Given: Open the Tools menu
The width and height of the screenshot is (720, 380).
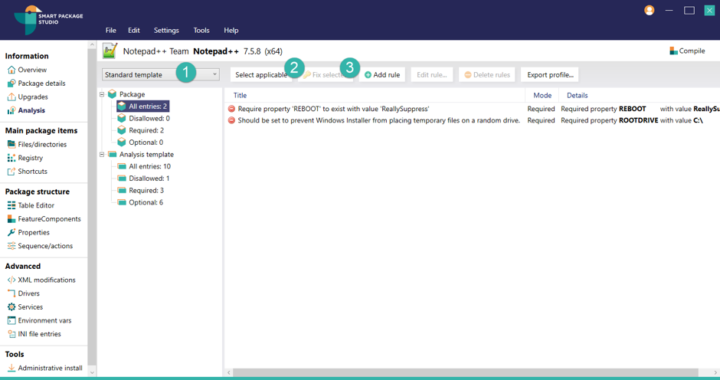Looking at the screenshot, I should click(x=201, y=30).
